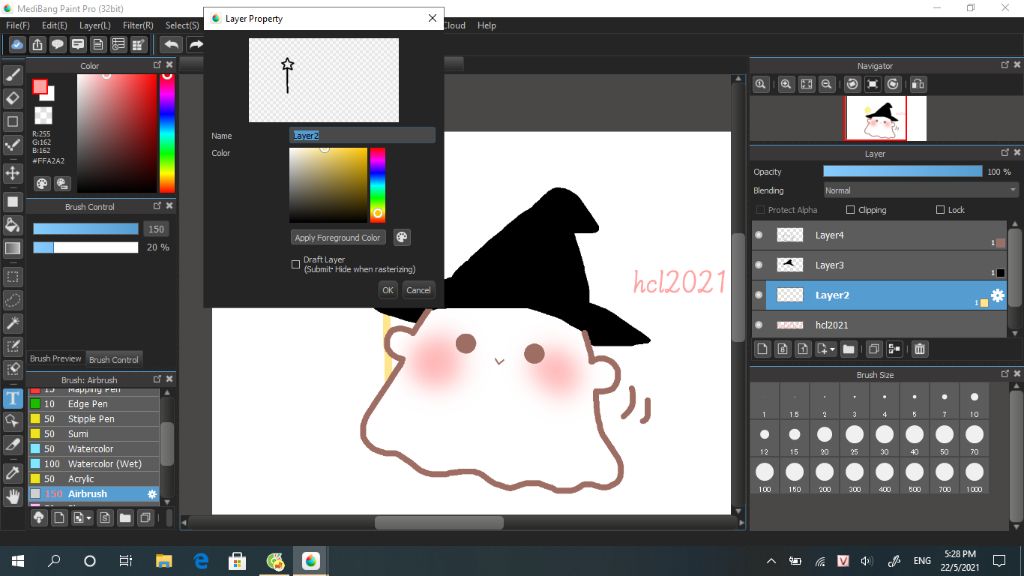The width and height of the screenshot is (1024, 576).
Task: Select brush size 100 preset
Action: pos(764,476)
